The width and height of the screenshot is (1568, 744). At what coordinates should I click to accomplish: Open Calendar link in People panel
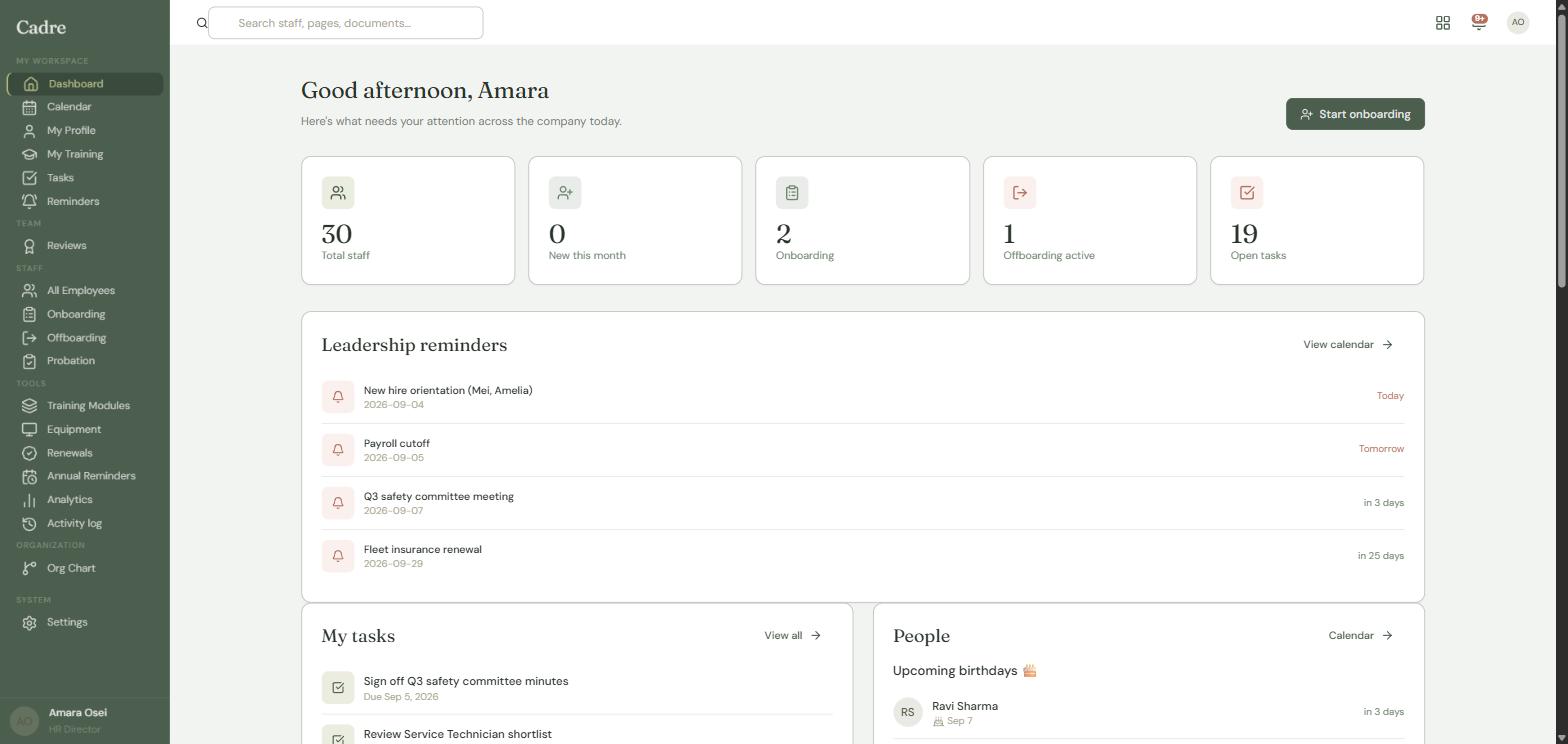tap(1361, 636)
